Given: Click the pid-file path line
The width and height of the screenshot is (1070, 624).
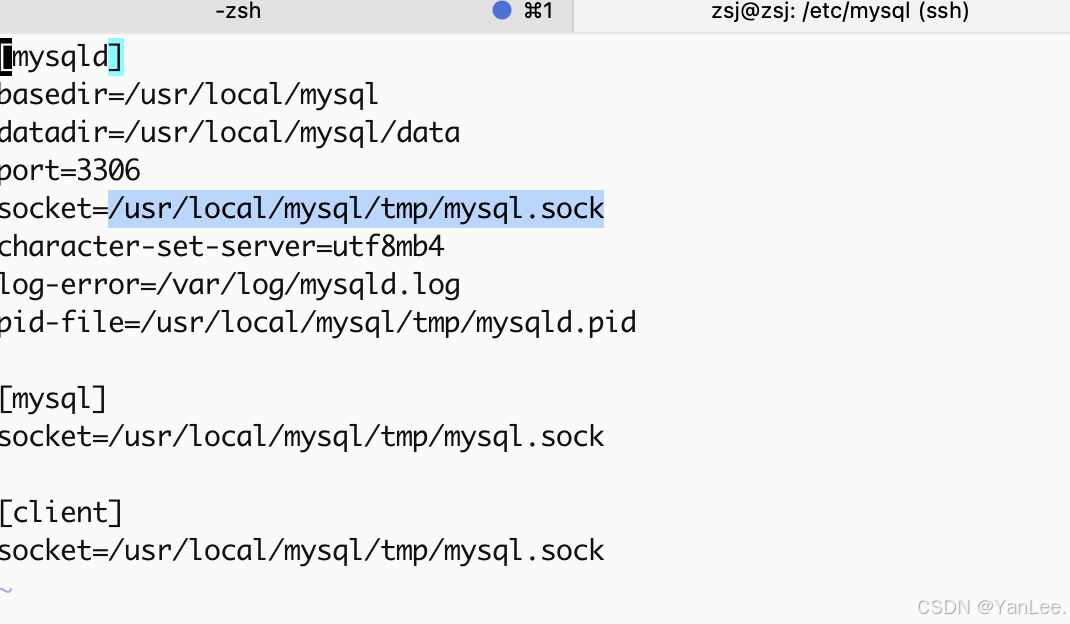Looking at the screenshot, I should [318, 322].
